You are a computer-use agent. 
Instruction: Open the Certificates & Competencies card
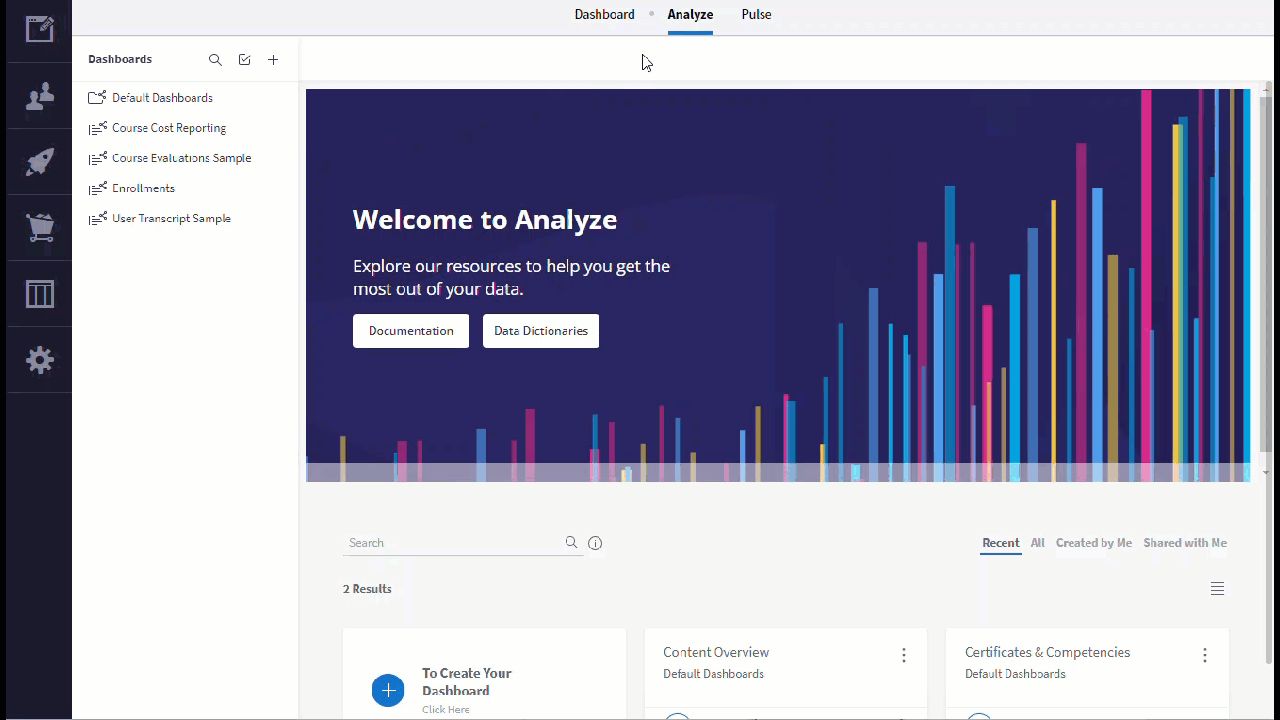click(x=1087, y=673)
